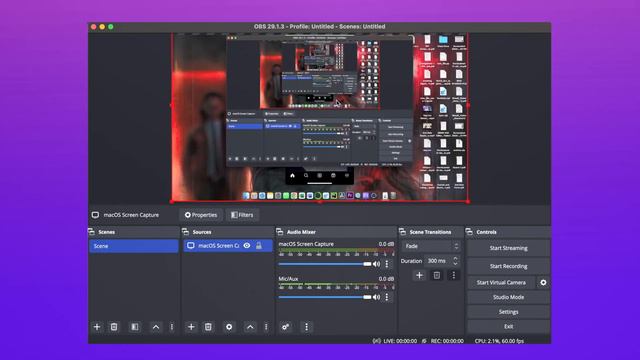Viewport: 640px width, 360px height.
Task: Click Audio Mixer dock float icon
Action: [x=280, y=232]
